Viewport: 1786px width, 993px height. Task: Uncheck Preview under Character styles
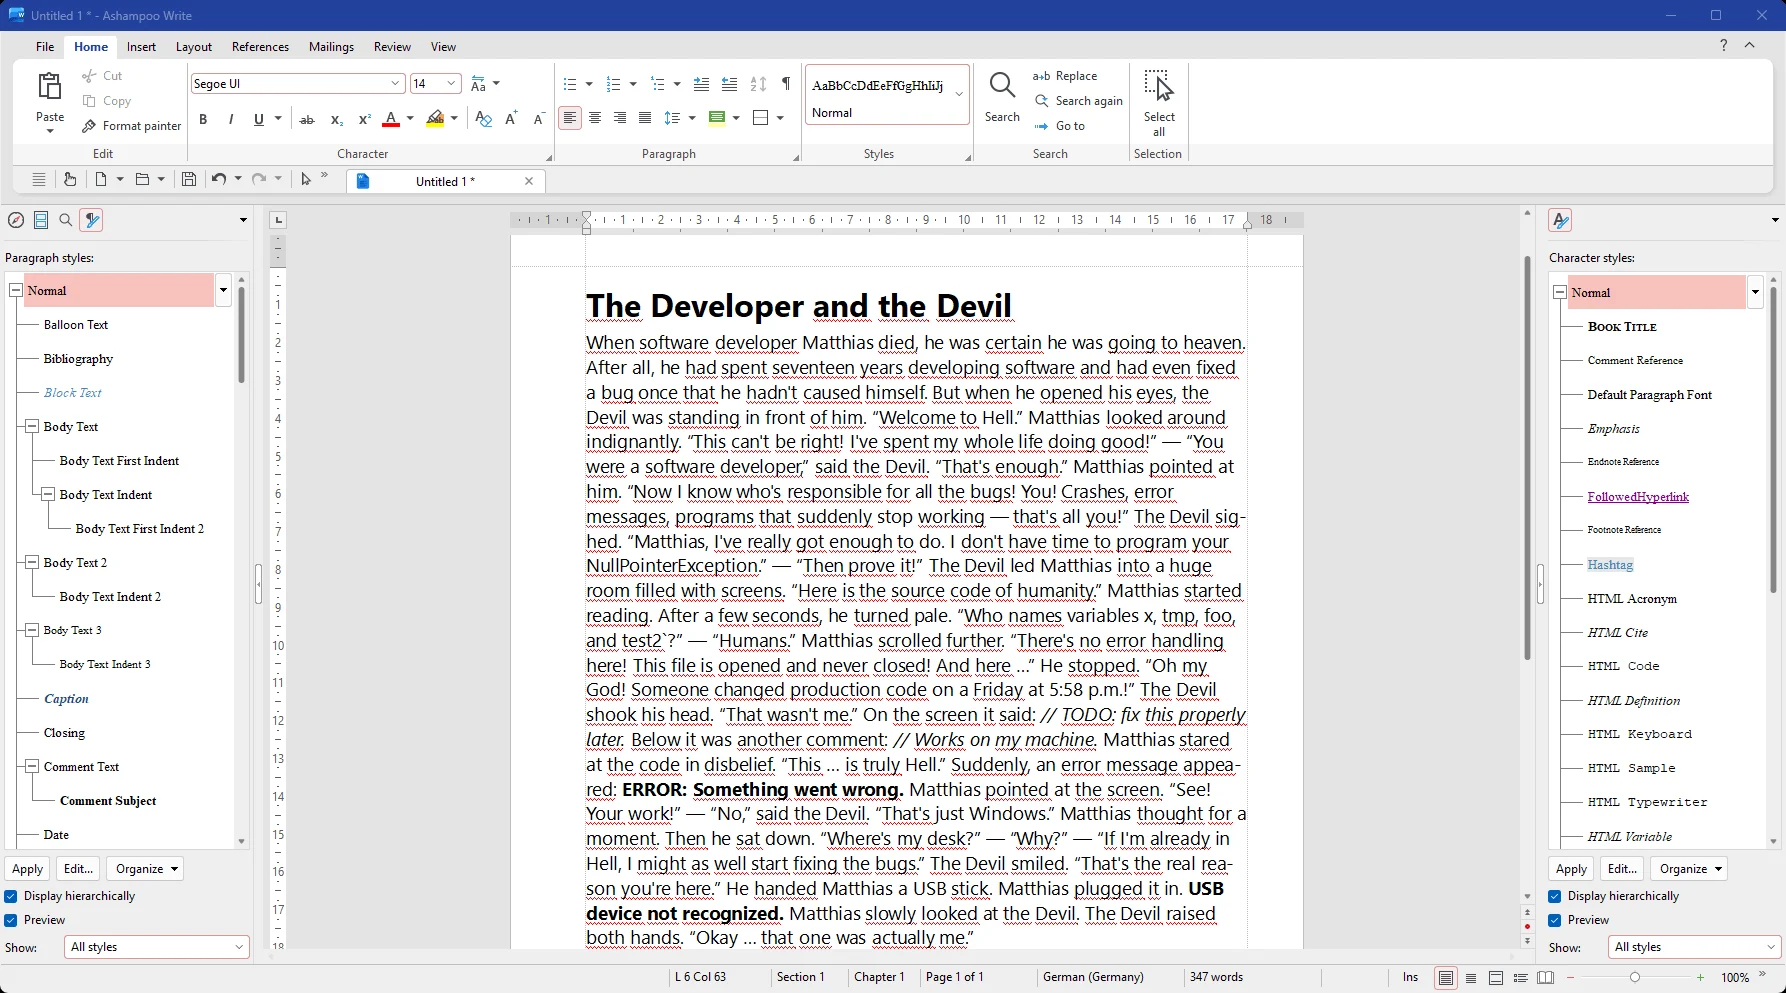(1555, 920)
